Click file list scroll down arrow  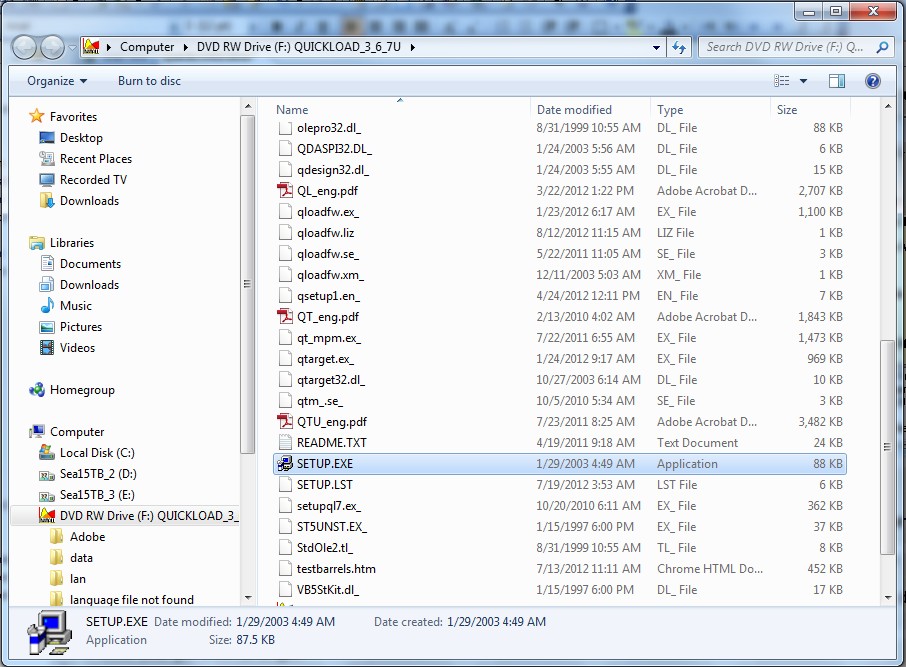pyautogui.click(x=888, y=598)
